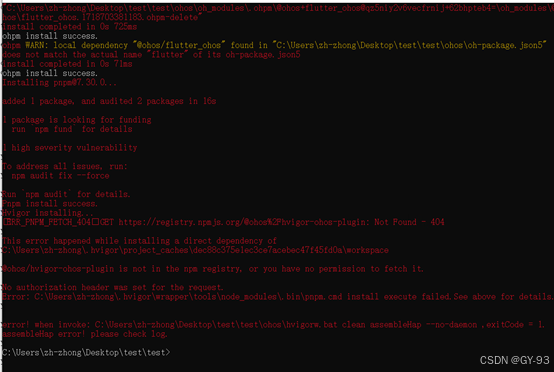Click the 'run `npm fund` for details' text
This screenshot has height=372, width=554.
pyautogui.click(x=72, y=129)
